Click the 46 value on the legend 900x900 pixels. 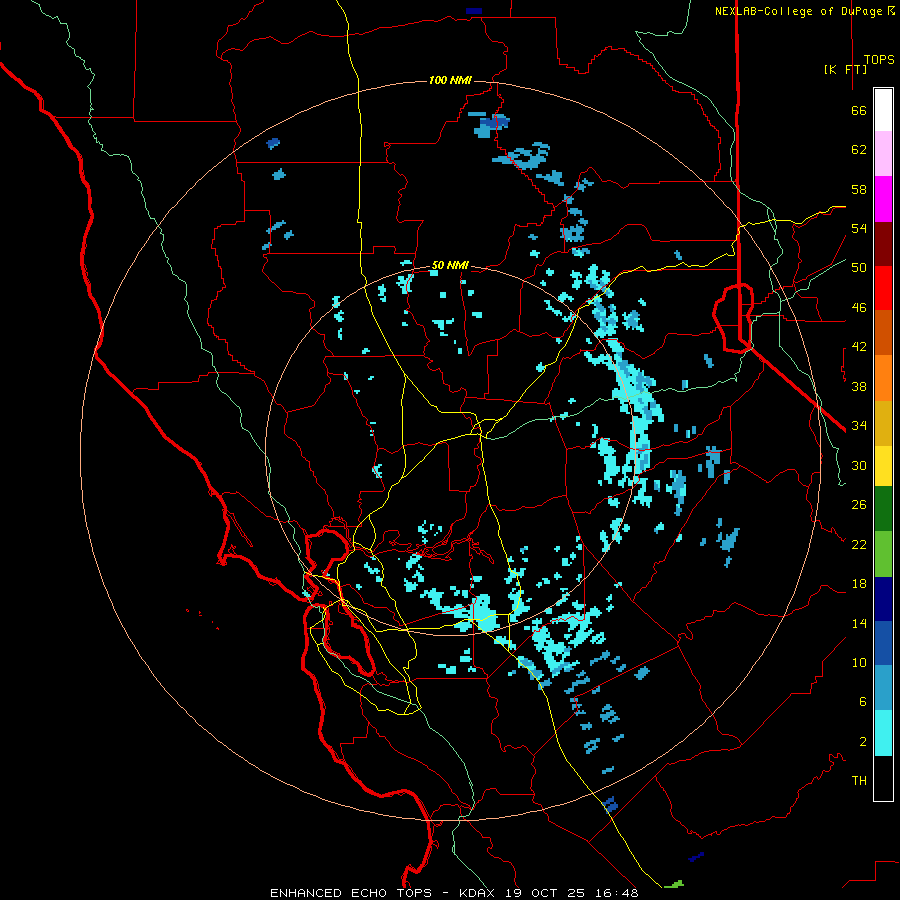coord(859,308)
